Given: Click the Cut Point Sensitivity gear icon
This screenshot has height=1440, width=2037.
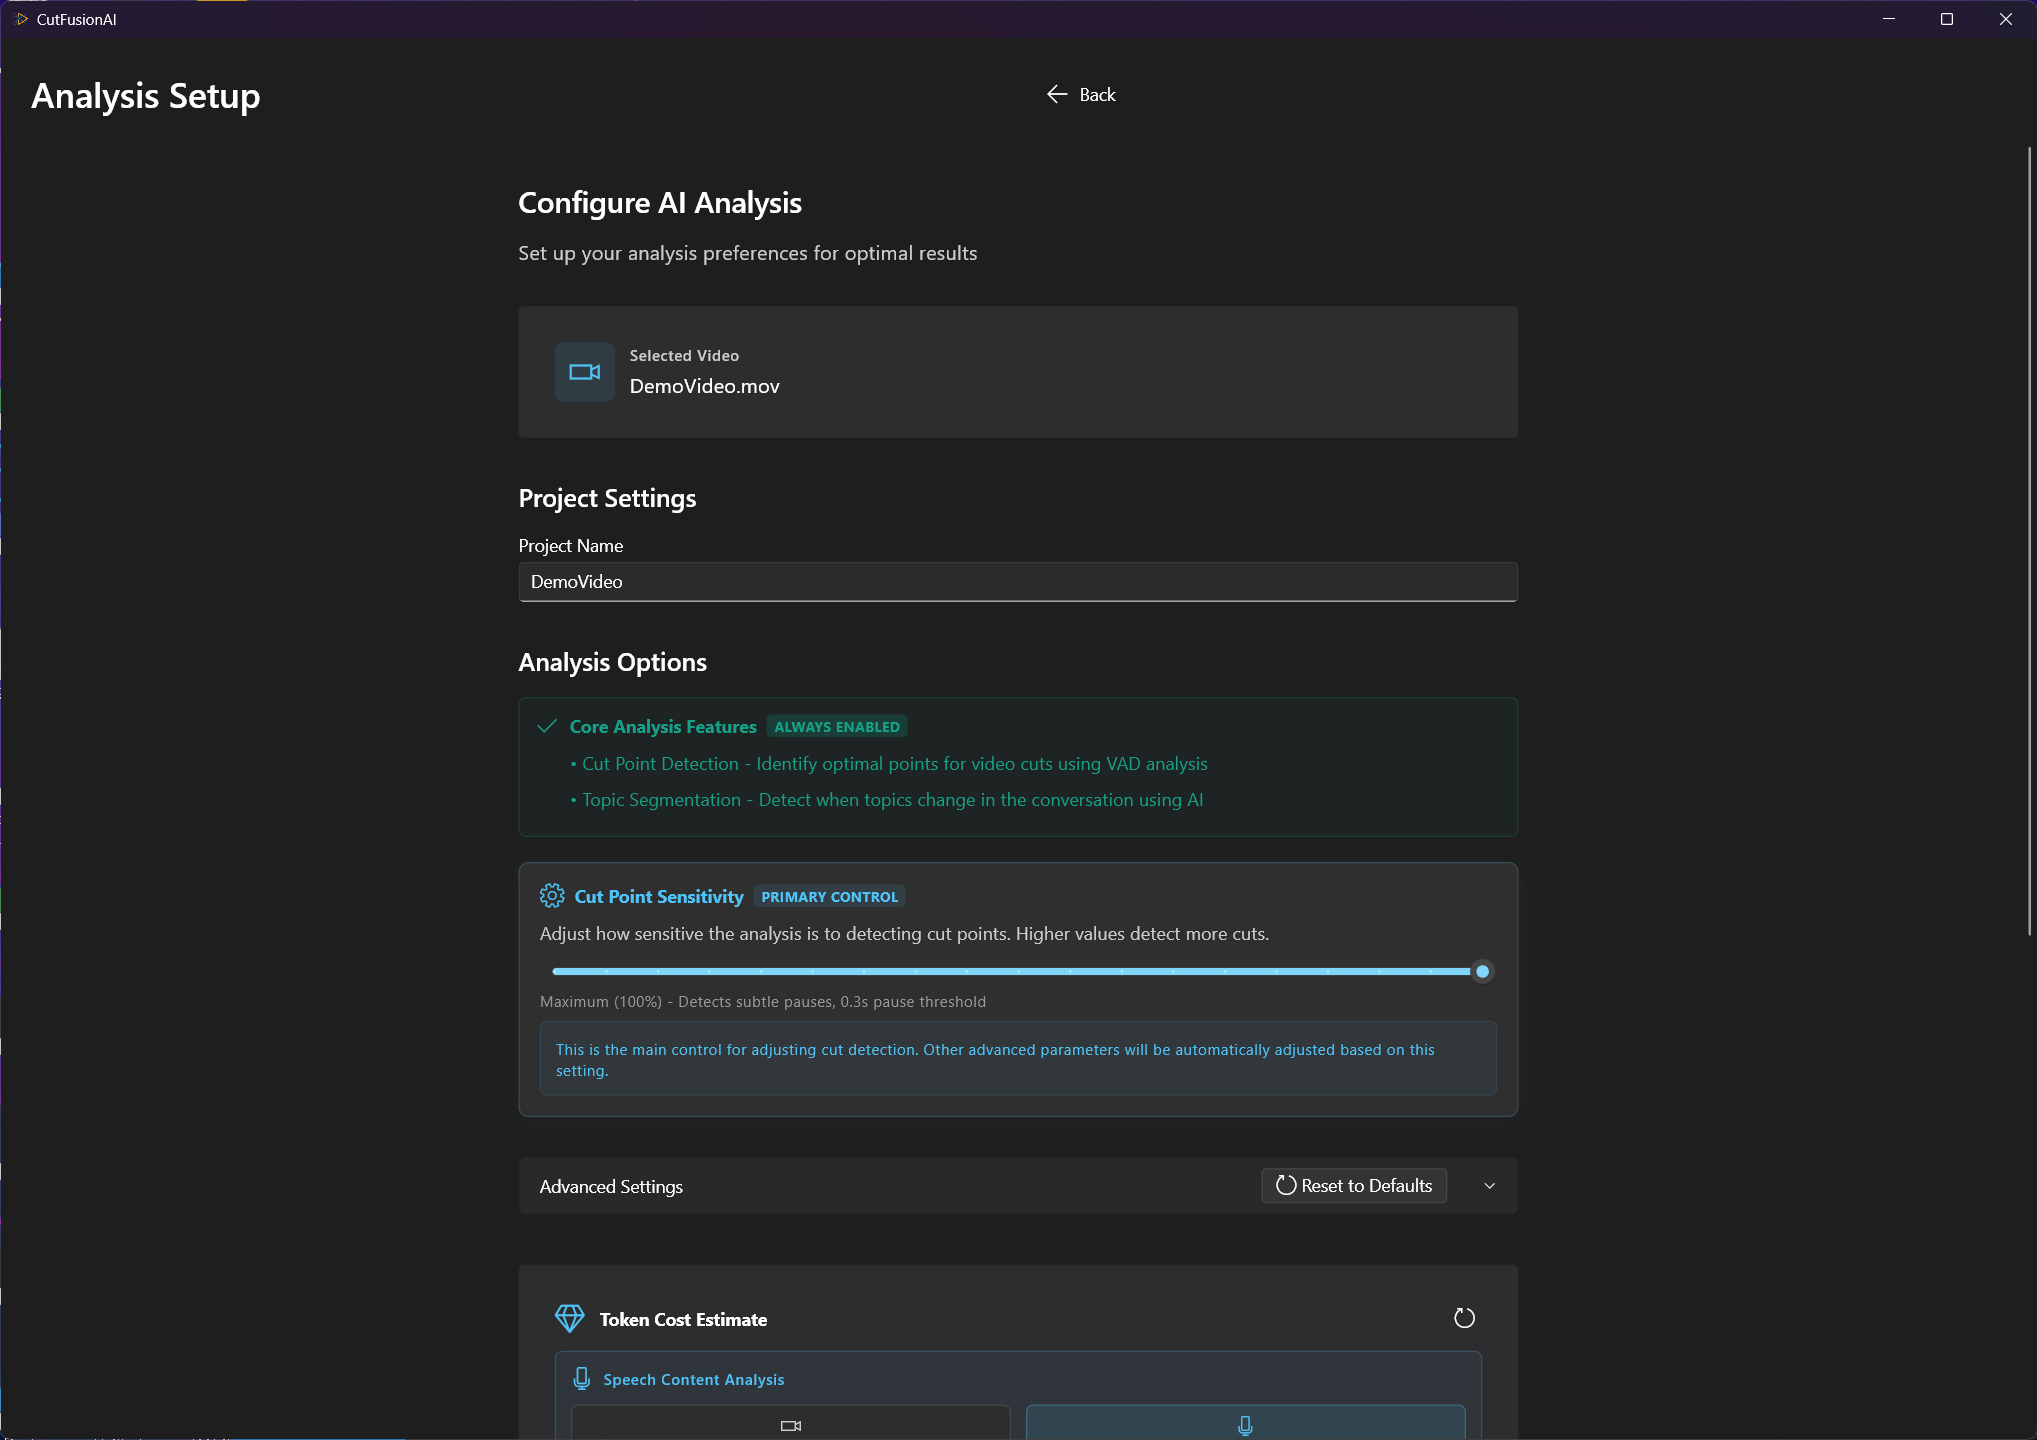Looking at the screenshot, I should (552, 896).
